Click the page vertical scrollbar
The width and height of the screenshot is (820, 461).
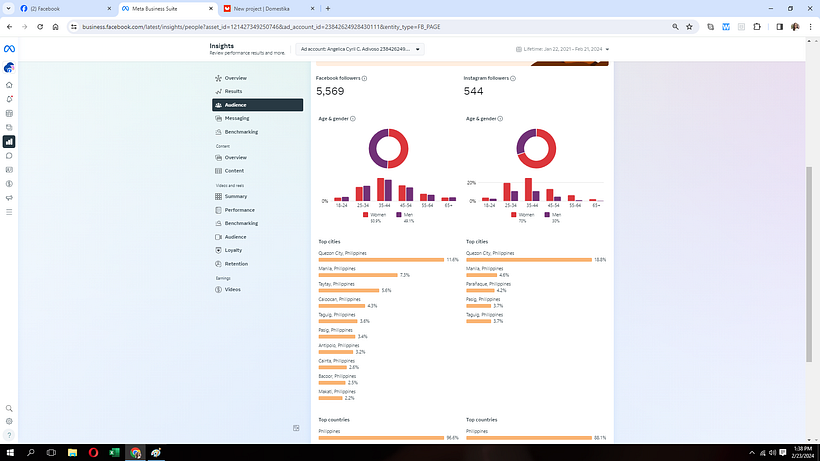coord(810,264)
